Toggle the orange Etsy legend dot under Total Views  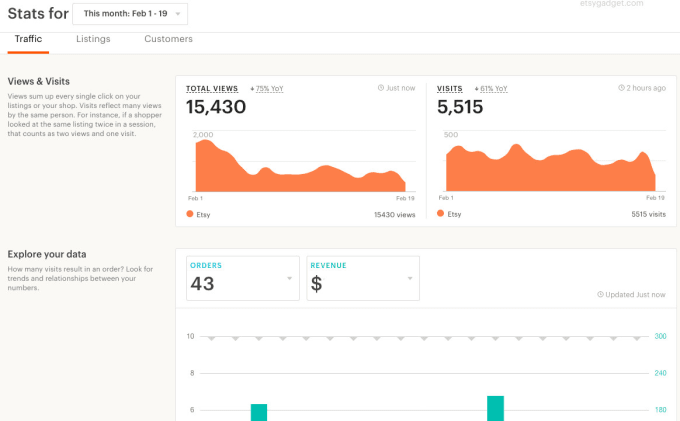(190, 214)
